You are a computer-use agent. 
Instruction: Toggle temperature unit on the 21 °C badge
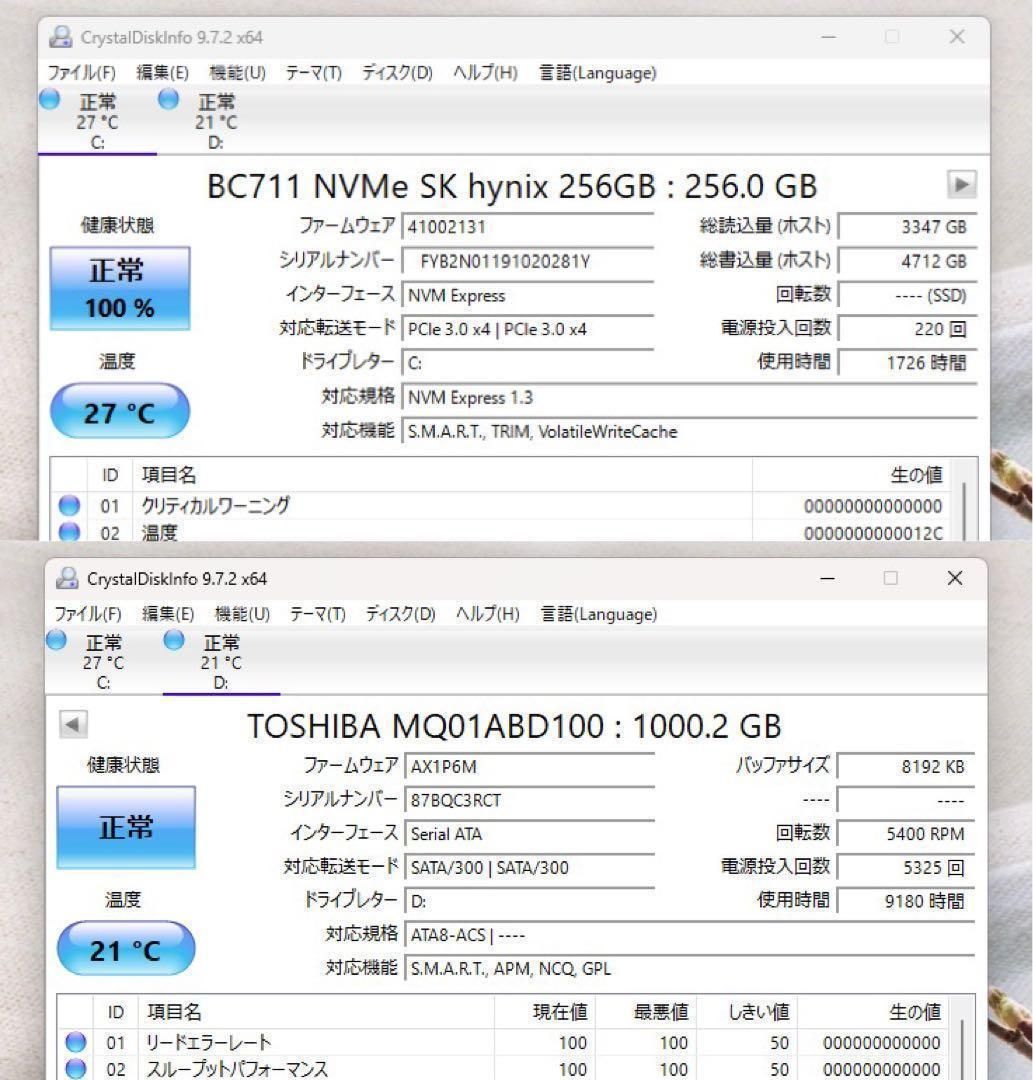pyautogui.click(x=125, y=948)
